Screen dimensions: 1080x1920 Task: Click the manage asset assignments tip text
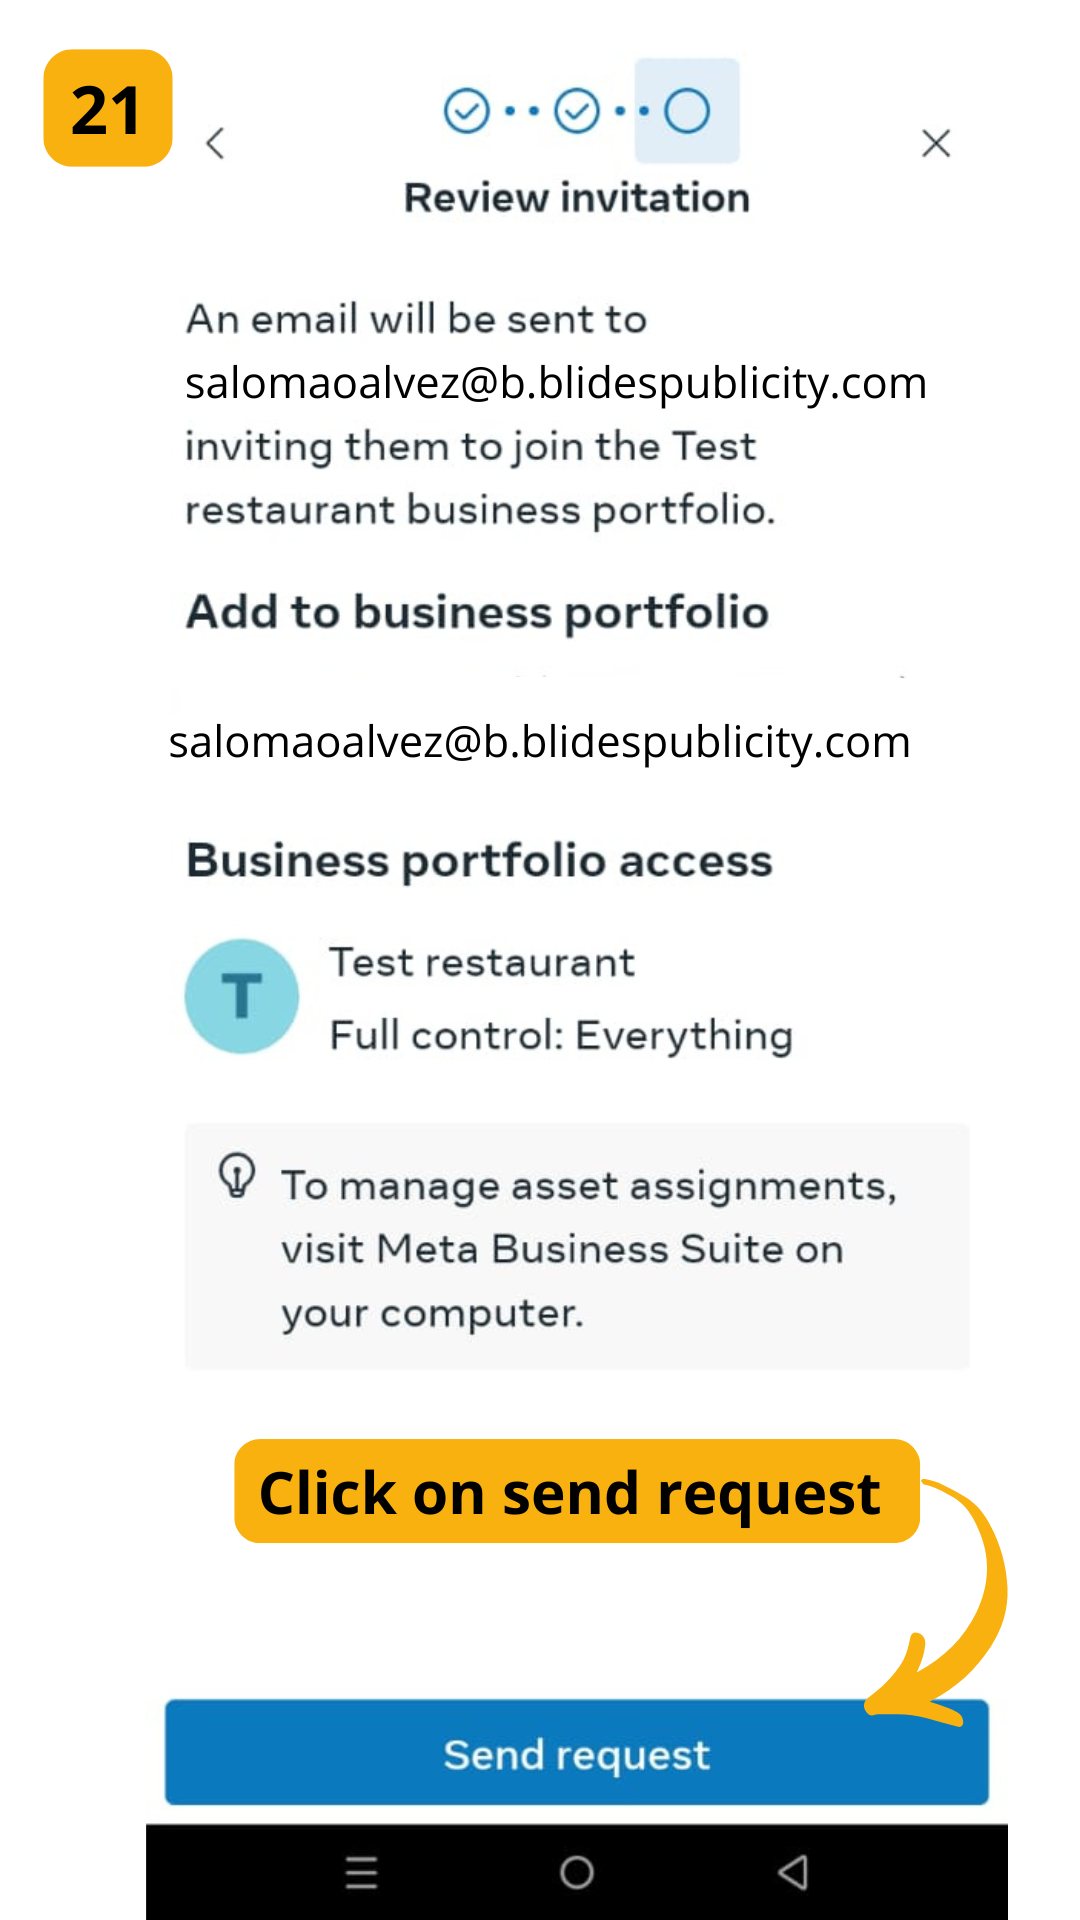click(588, 1249)
